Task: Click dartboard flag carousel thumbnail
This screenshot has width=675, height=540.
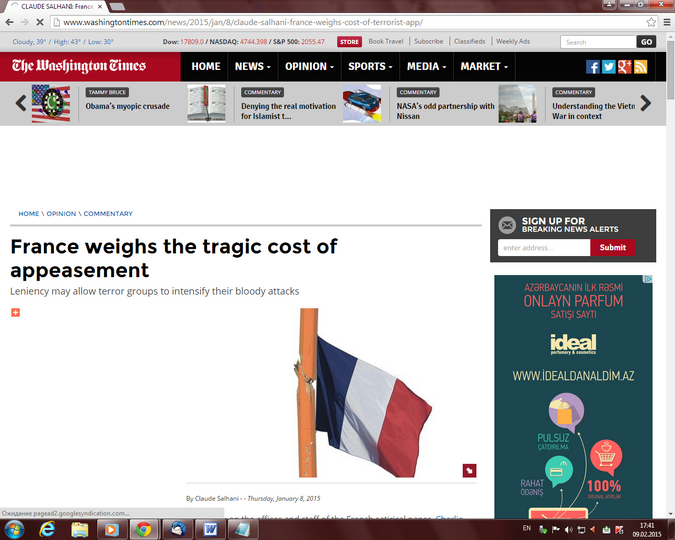Action: coord(51,103)
